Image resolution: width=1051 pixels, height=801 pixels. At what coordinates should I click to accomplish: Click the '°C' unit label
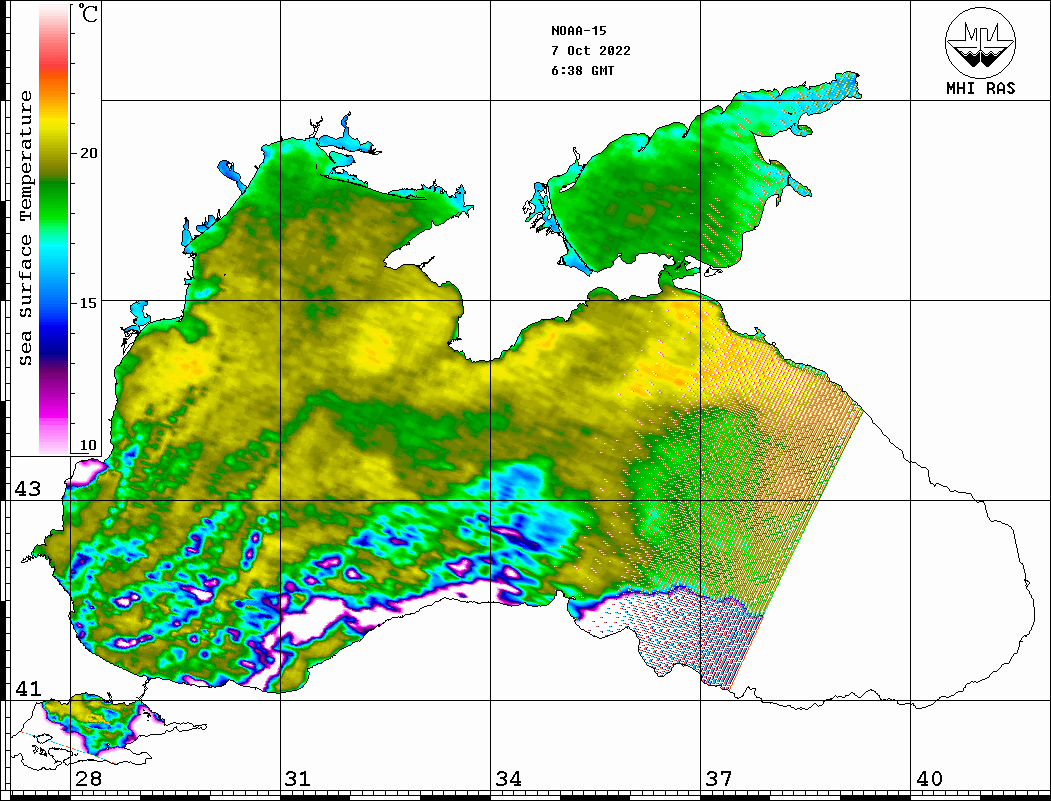[88, 13]
